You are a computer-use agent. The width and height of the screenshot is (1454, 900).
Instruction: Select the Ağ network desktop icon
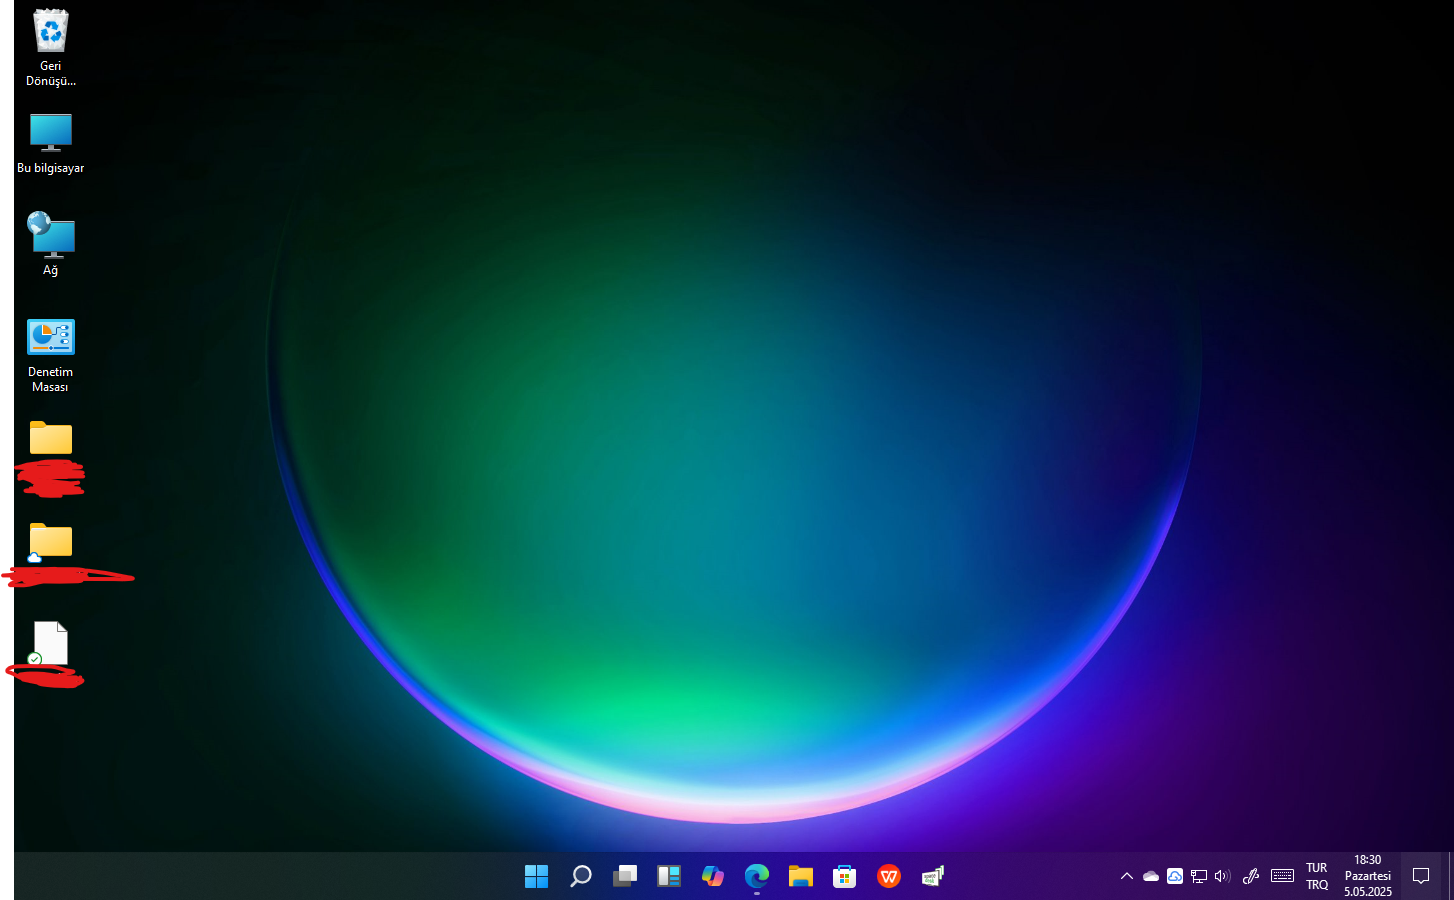coord(51,243)
